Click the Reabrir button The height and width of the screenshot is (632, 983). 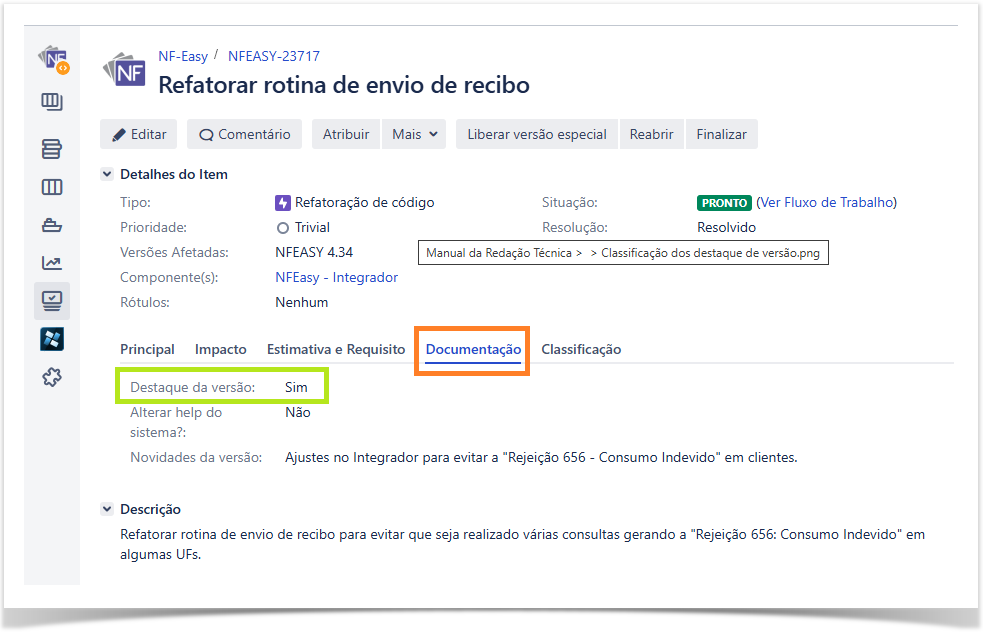651,134
